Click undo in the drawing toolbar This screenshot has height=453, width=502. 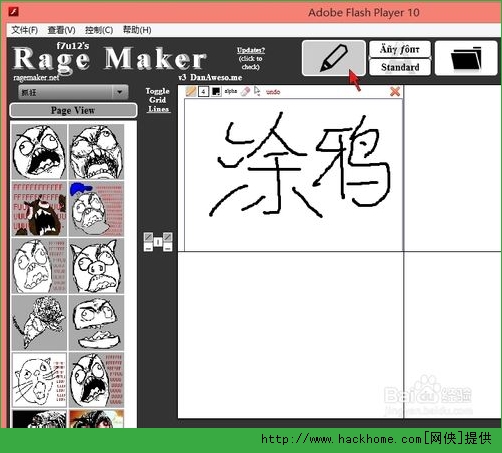tap(273, 92)
